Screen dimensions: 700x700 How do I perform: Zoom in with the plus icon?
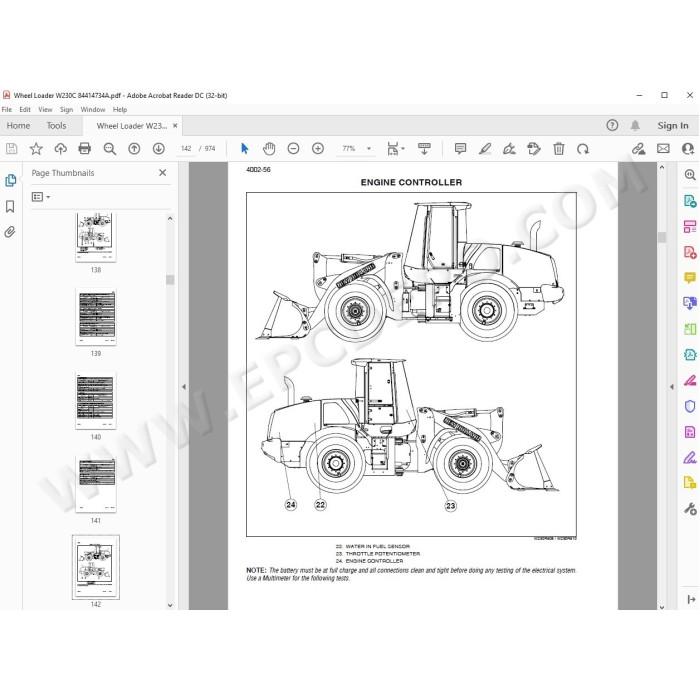point(318,149)
